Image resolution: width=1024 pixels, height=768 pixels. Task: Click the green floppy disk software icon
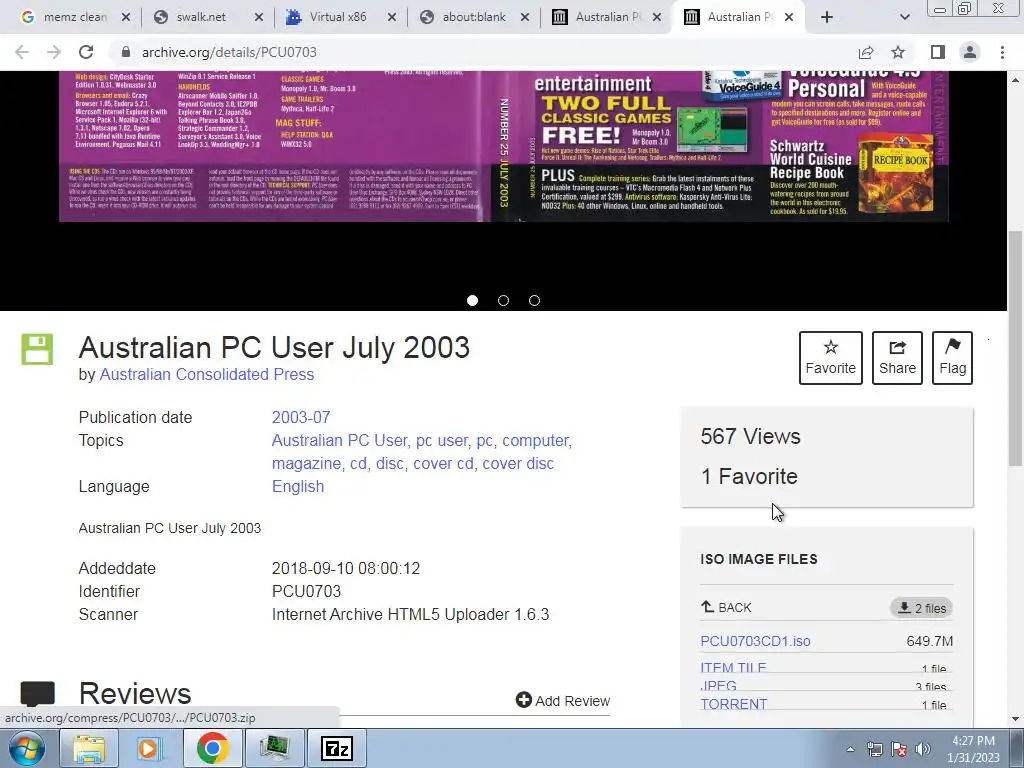[x=37, y=349]
